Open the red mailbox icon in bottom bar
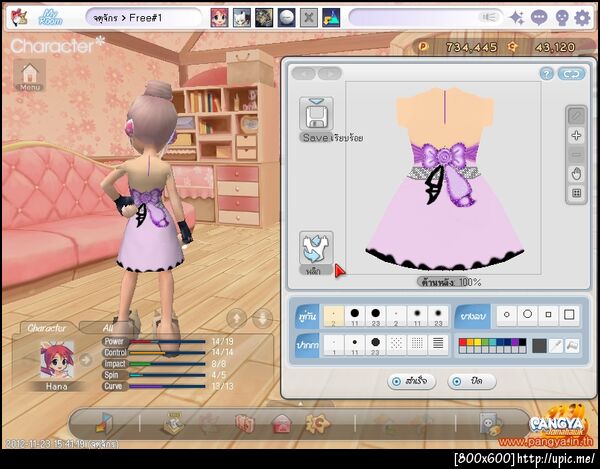 coord(281,424)
